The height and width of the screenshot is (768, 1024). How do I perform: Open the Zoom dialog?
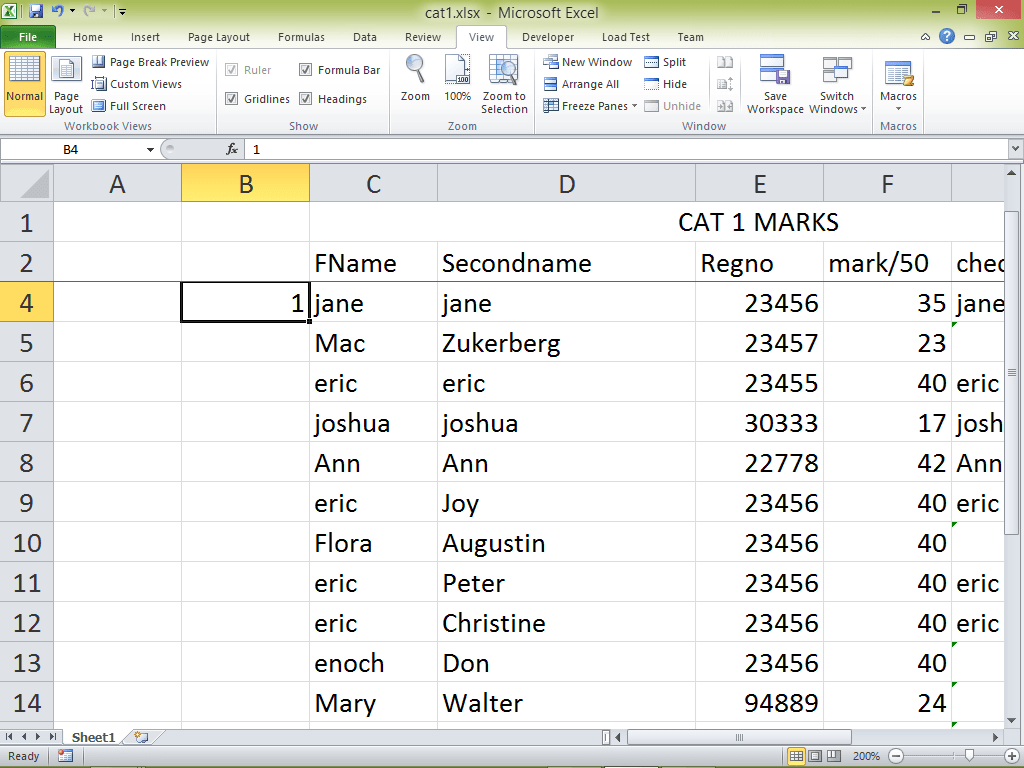415,82
